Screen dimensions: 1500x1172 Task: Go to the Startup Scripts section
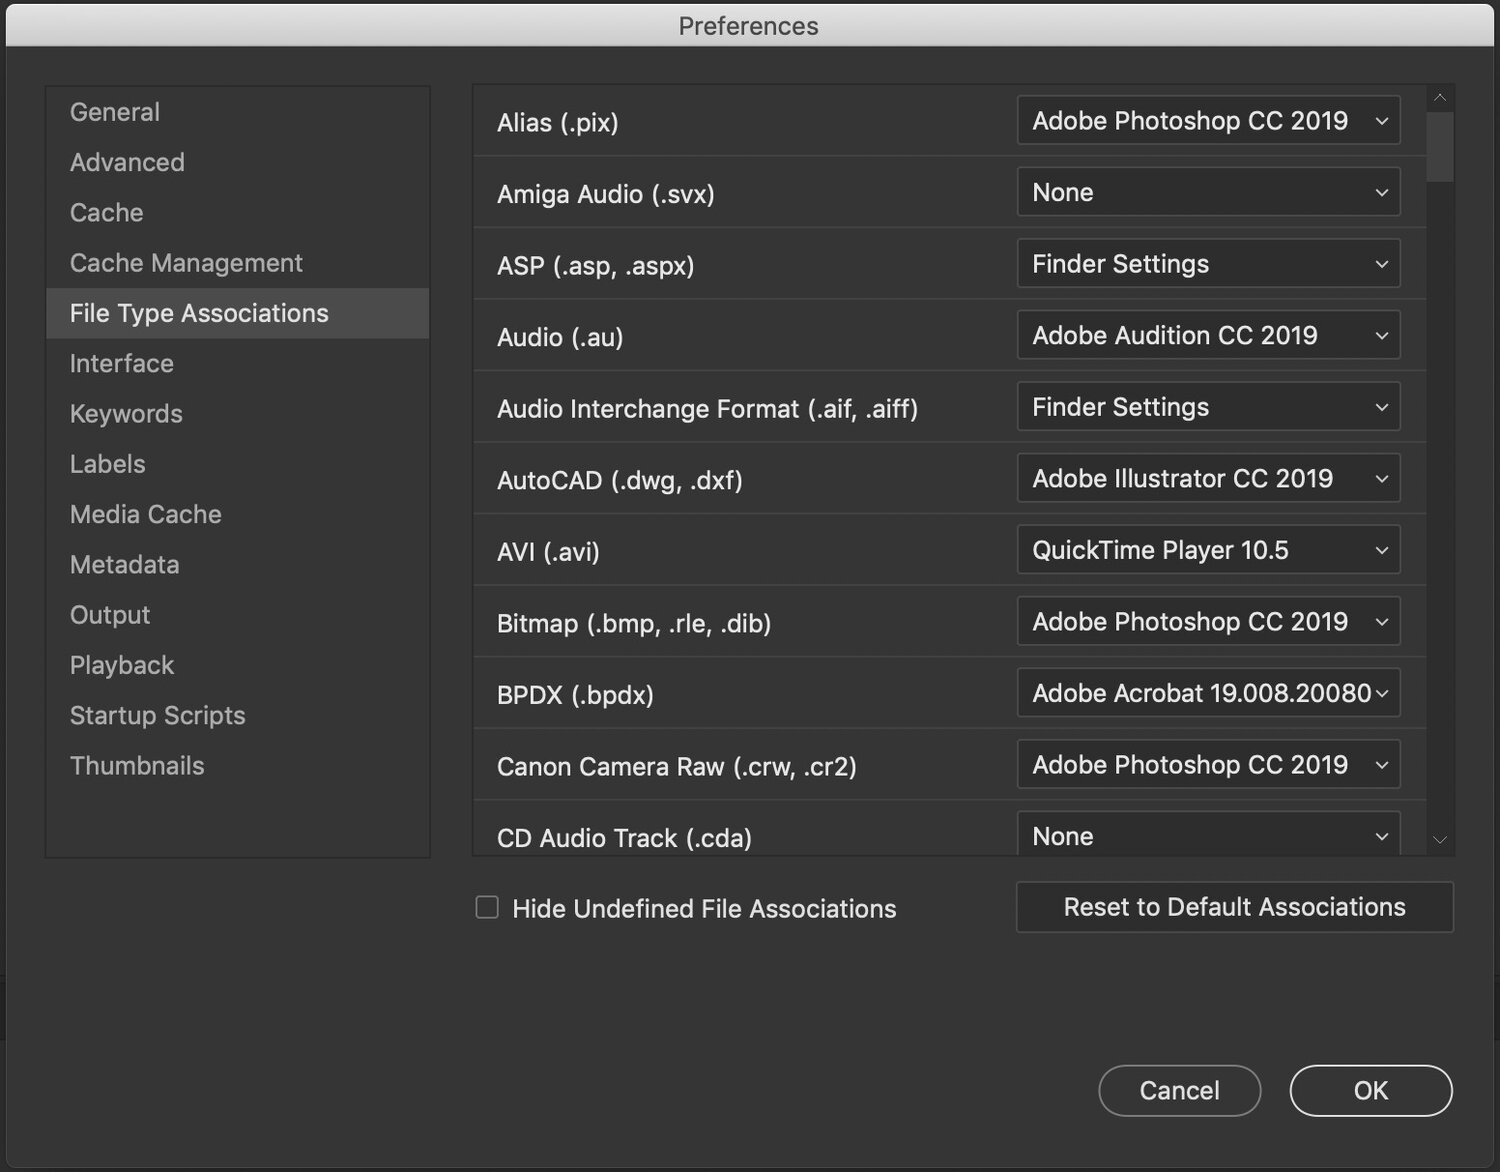pos(157,716)
